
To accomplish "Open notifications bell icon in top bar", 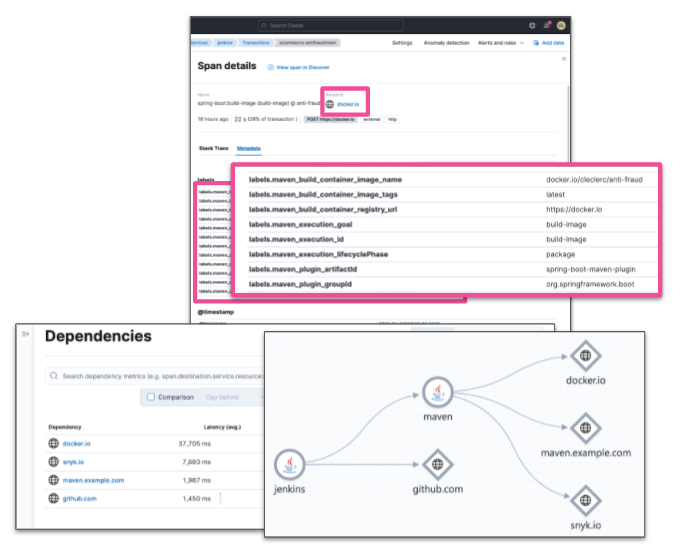I will pyautogui.click(x=546, y=25).
